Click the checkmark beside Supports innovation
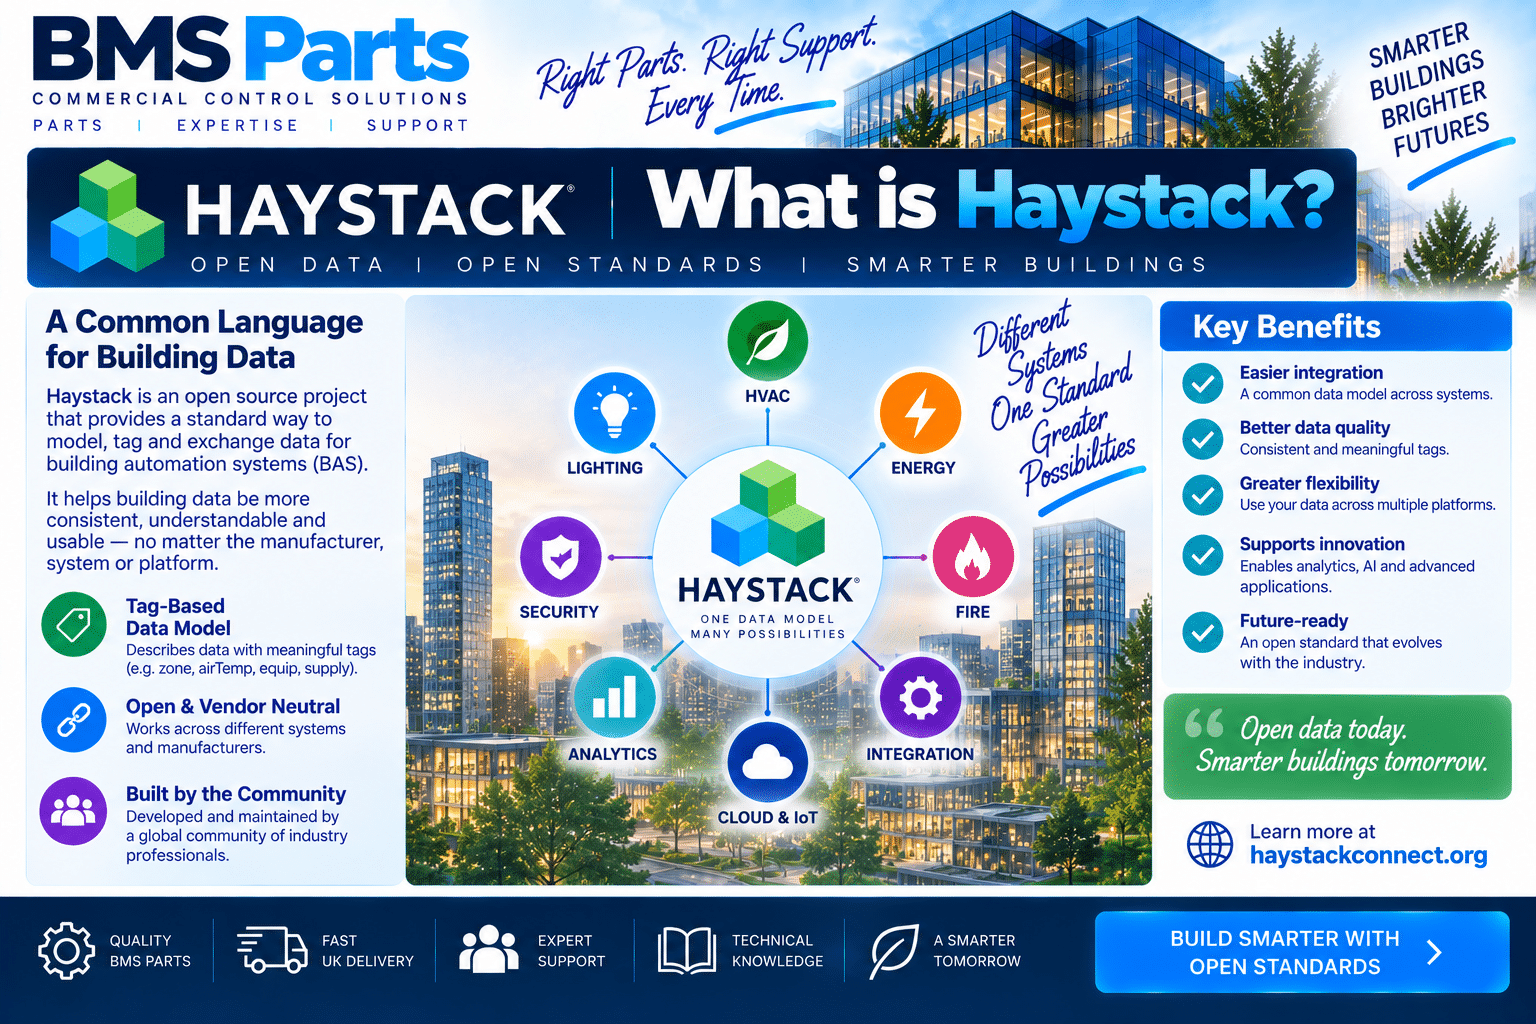 tap(1203, 555)
